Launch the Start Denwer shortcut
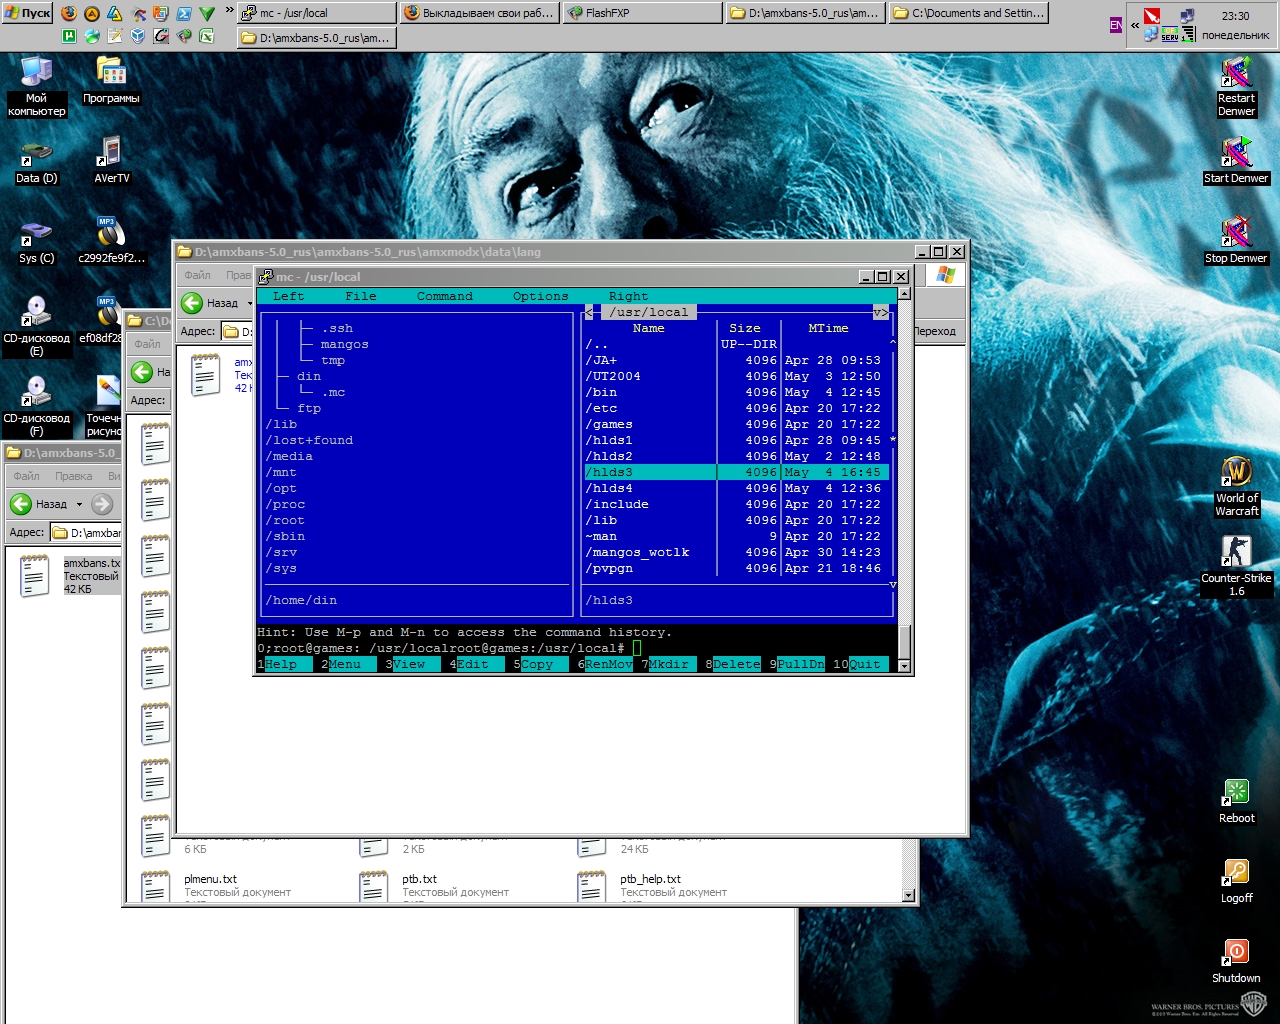This screenshot has width=1280, height=1024. pyautogui.click(x=1236, y=160)
